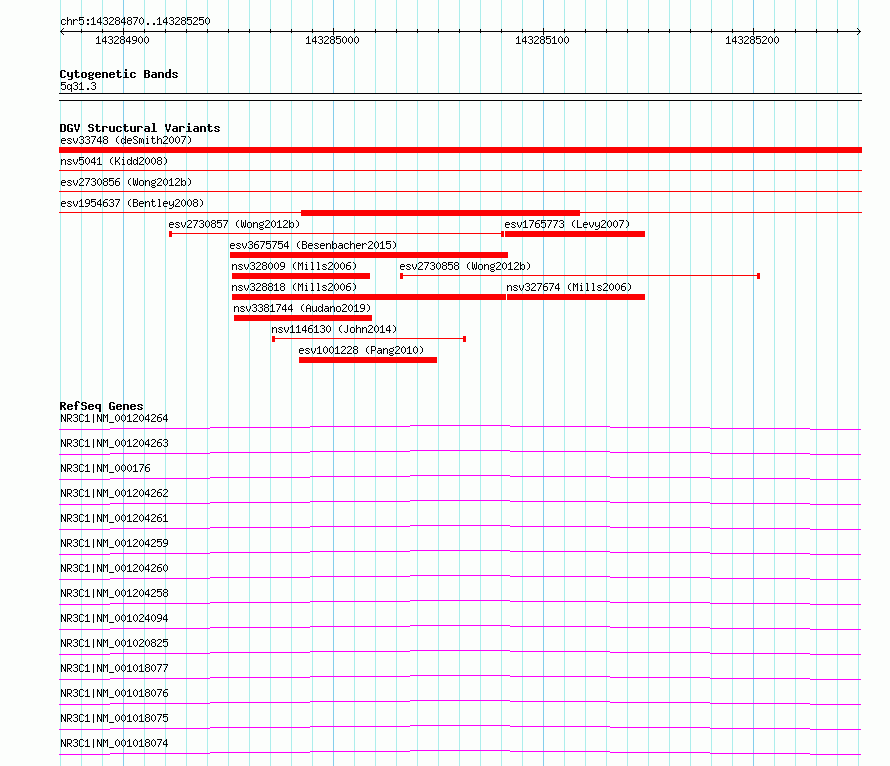Click the esv2730856 (Wong2012b) variant label
Screen dimensions: 890x766
(126, 182)
